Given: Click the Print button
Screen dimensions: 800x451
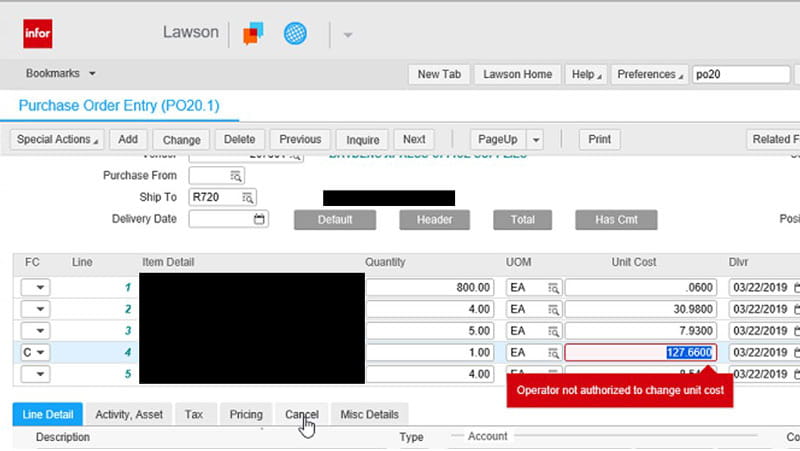Looking at the screenshot, I should tap(599, 139).
